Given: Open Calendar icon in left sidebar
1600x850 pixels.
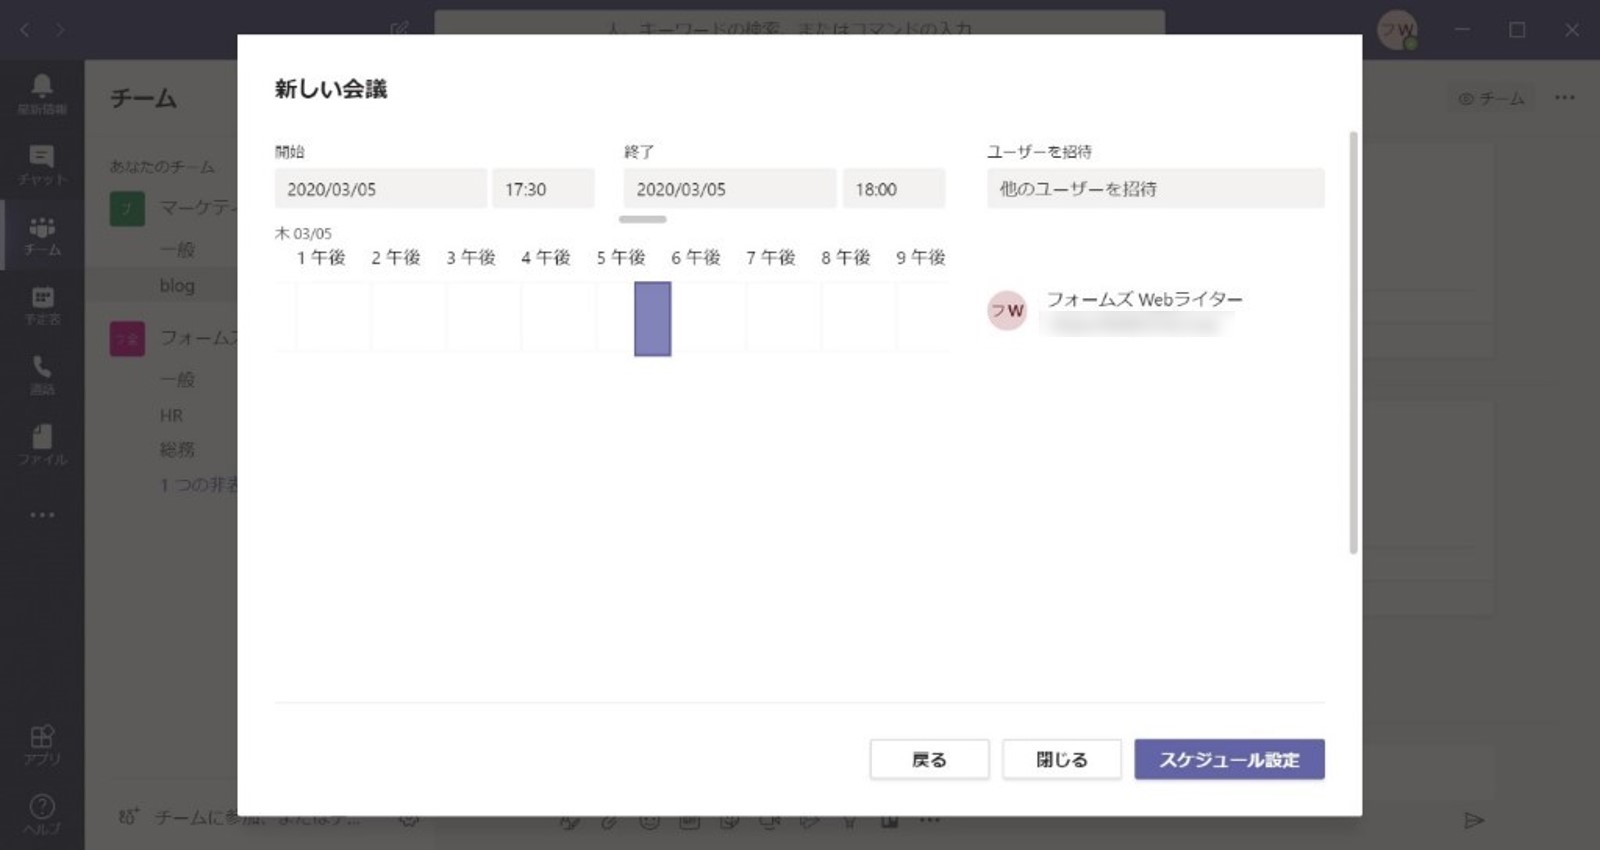Looking at the screenshot, I should click(42, 305).
